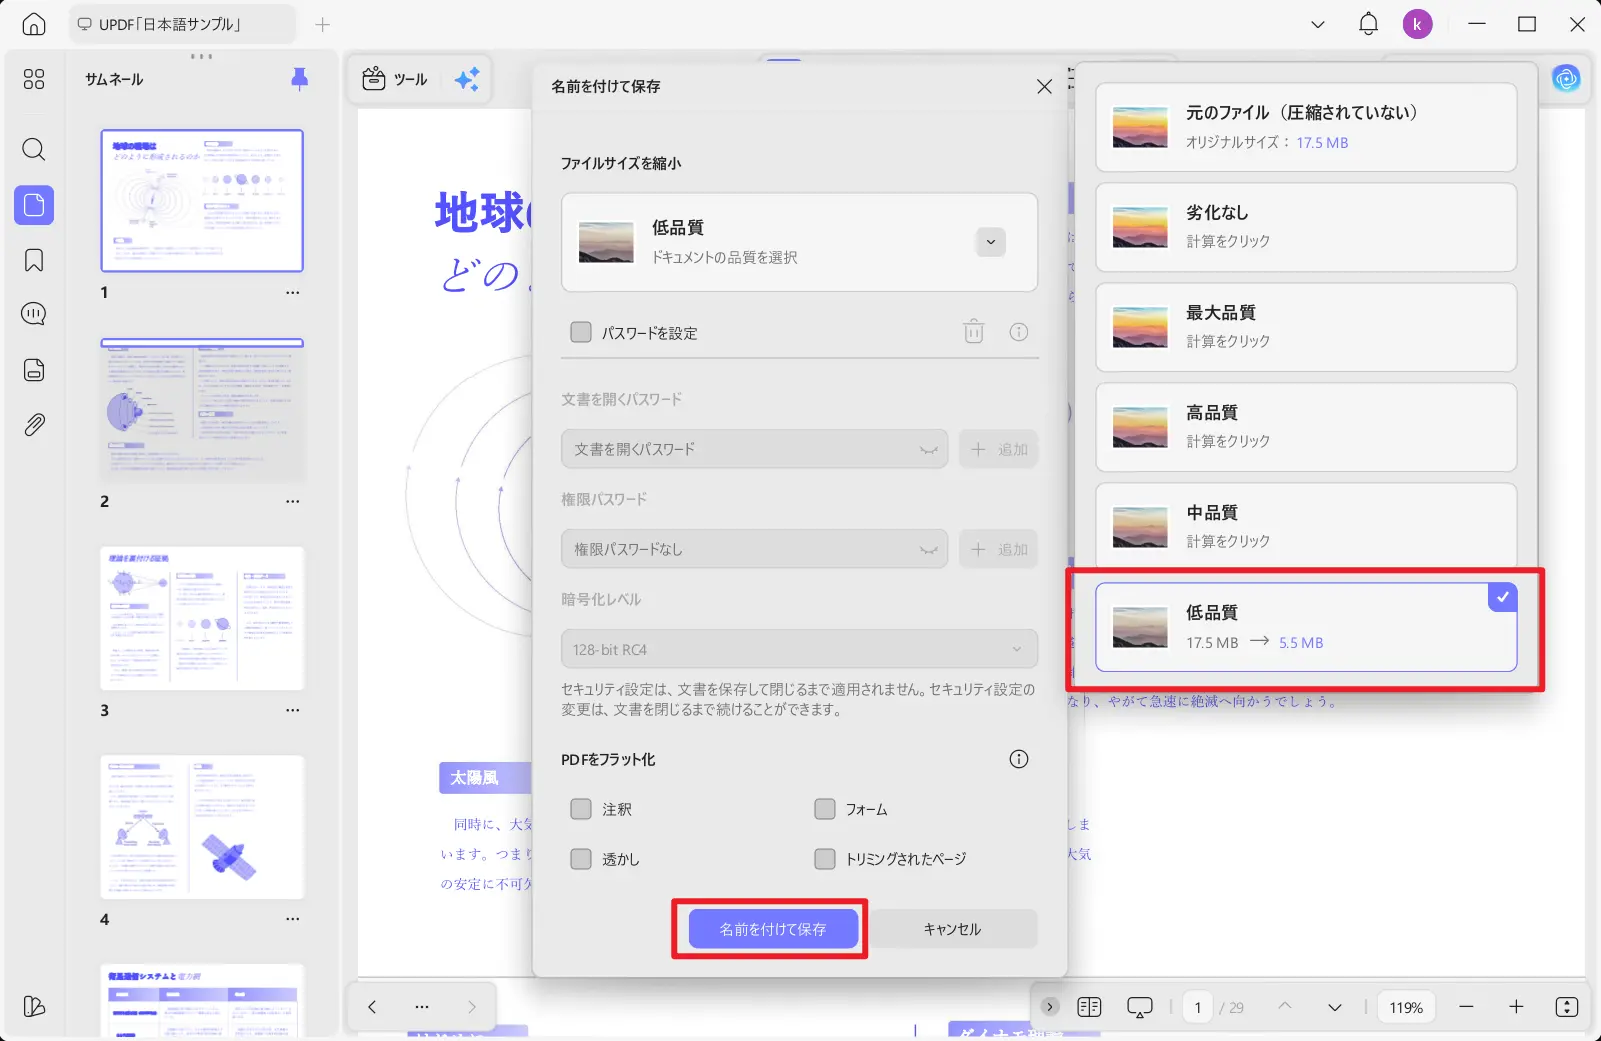The height and width of the screenshot is (1041, 1601).
Task: Check the 注釈 flatten option
Action: pyautogui.click(x=581, y=809)
